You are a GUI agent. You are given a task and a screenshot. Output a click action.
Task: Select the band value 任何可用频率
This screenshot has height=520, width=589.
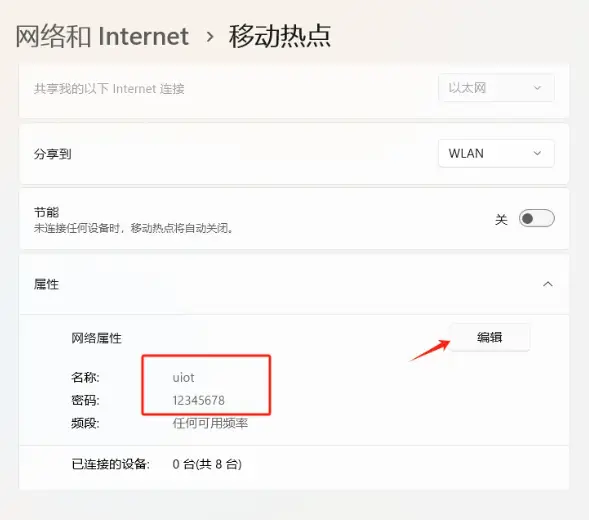click(x=210, y=423)
